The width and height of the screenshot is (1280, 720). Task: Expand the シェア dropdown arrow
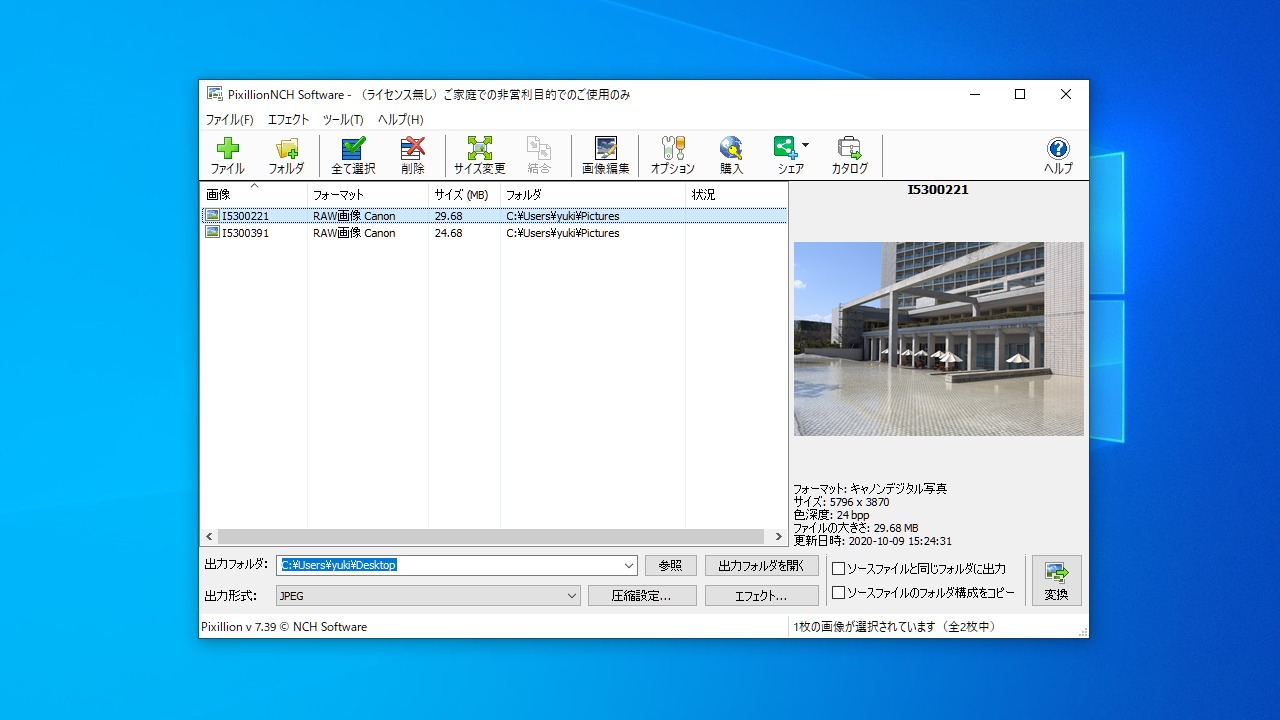pyautogui.click(x=806, y=145)
